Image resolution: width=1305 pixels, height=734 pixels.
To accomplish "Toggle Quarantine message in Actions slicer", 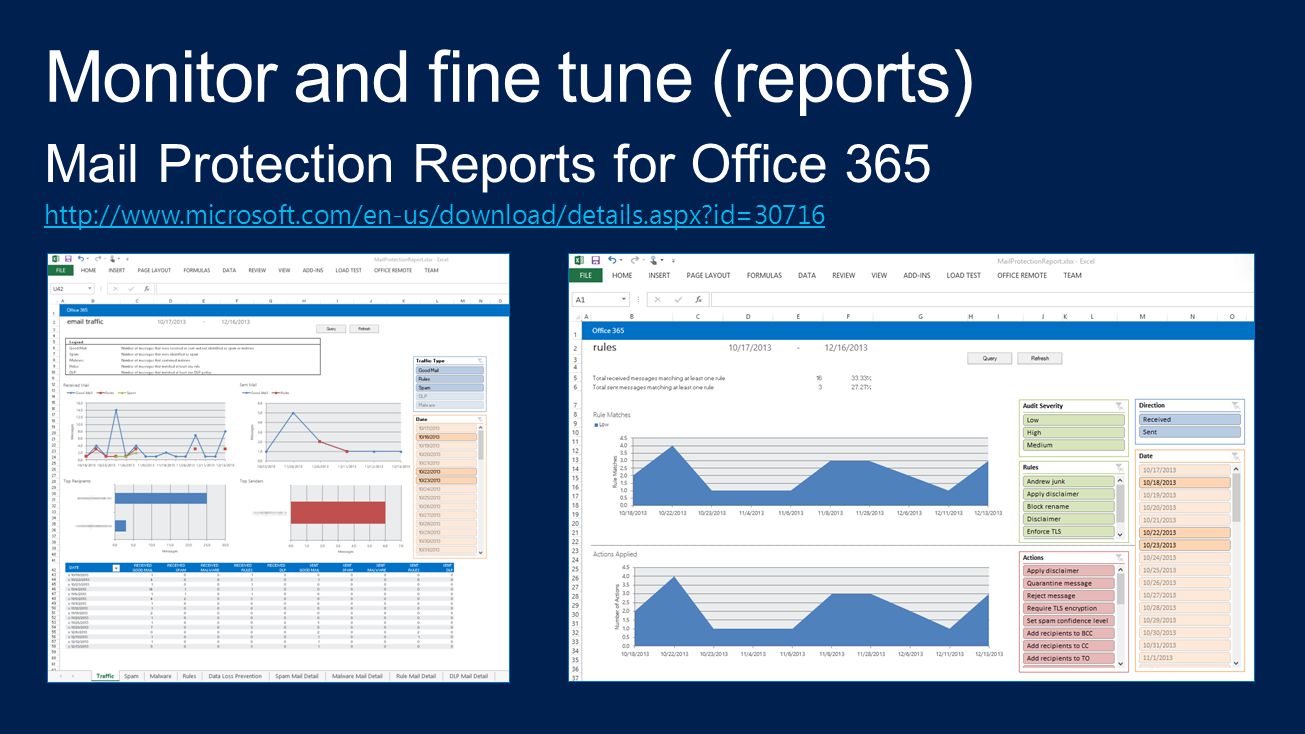I will pos(1069,583).
